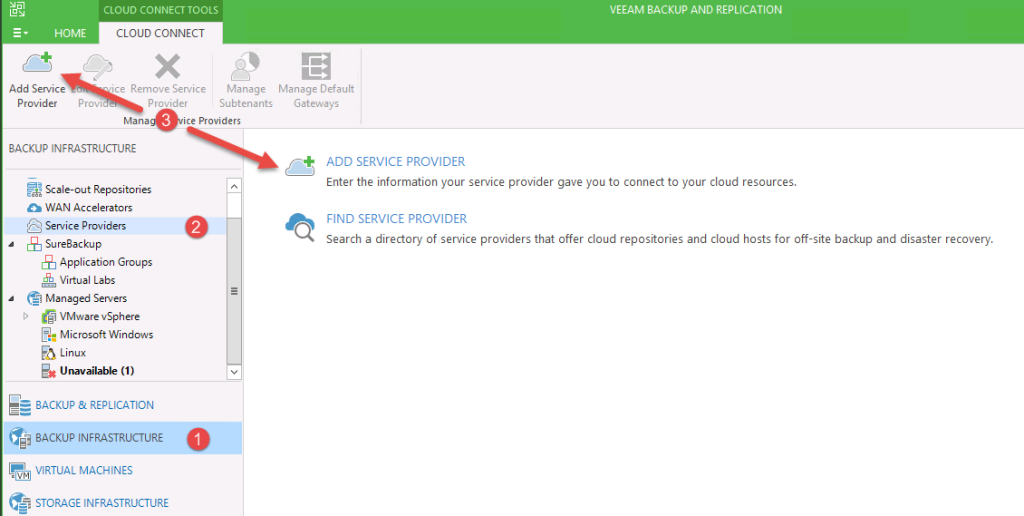Viewport: 1024px width, 516px height.
Task: Click the Microsoft Windows server icon
Action: coord(49,334)
